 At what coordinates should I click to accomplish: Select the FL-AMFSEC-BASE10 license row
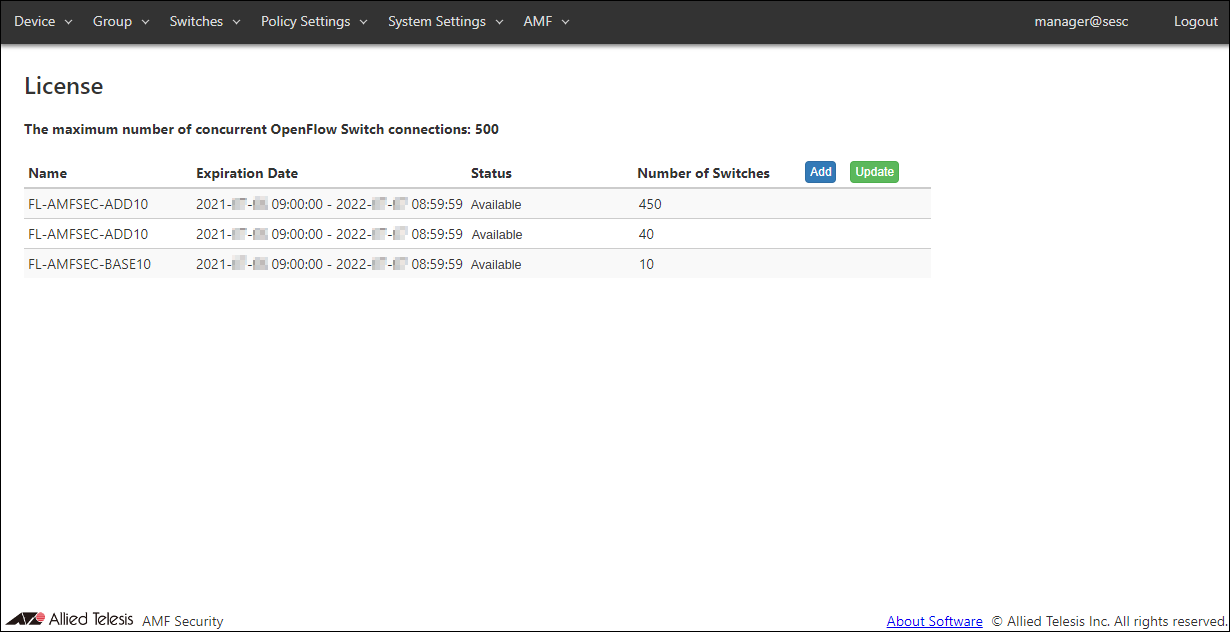click(90, 264)
